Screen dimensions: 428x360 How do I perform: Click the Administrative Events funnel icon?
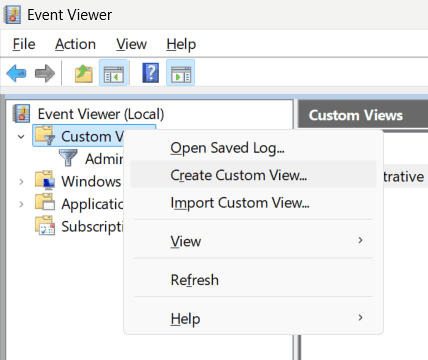coord(68,158)
